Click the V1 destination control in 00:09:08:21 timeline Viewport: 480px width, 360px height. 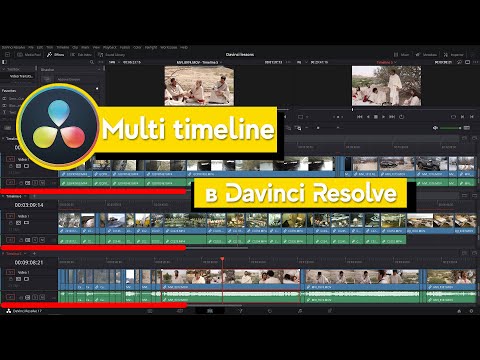[11, 272]
